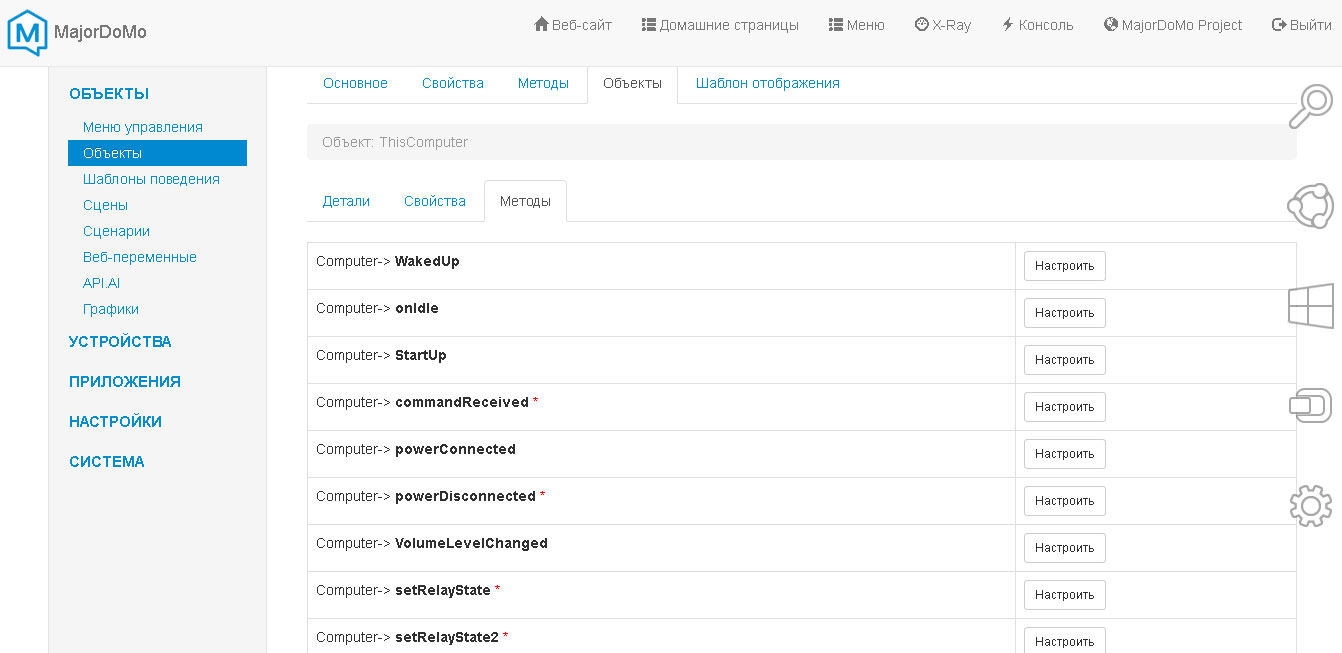Click Настроить for setRelayState2 method
The image size is (1342, 653).
click(1065, 640)
